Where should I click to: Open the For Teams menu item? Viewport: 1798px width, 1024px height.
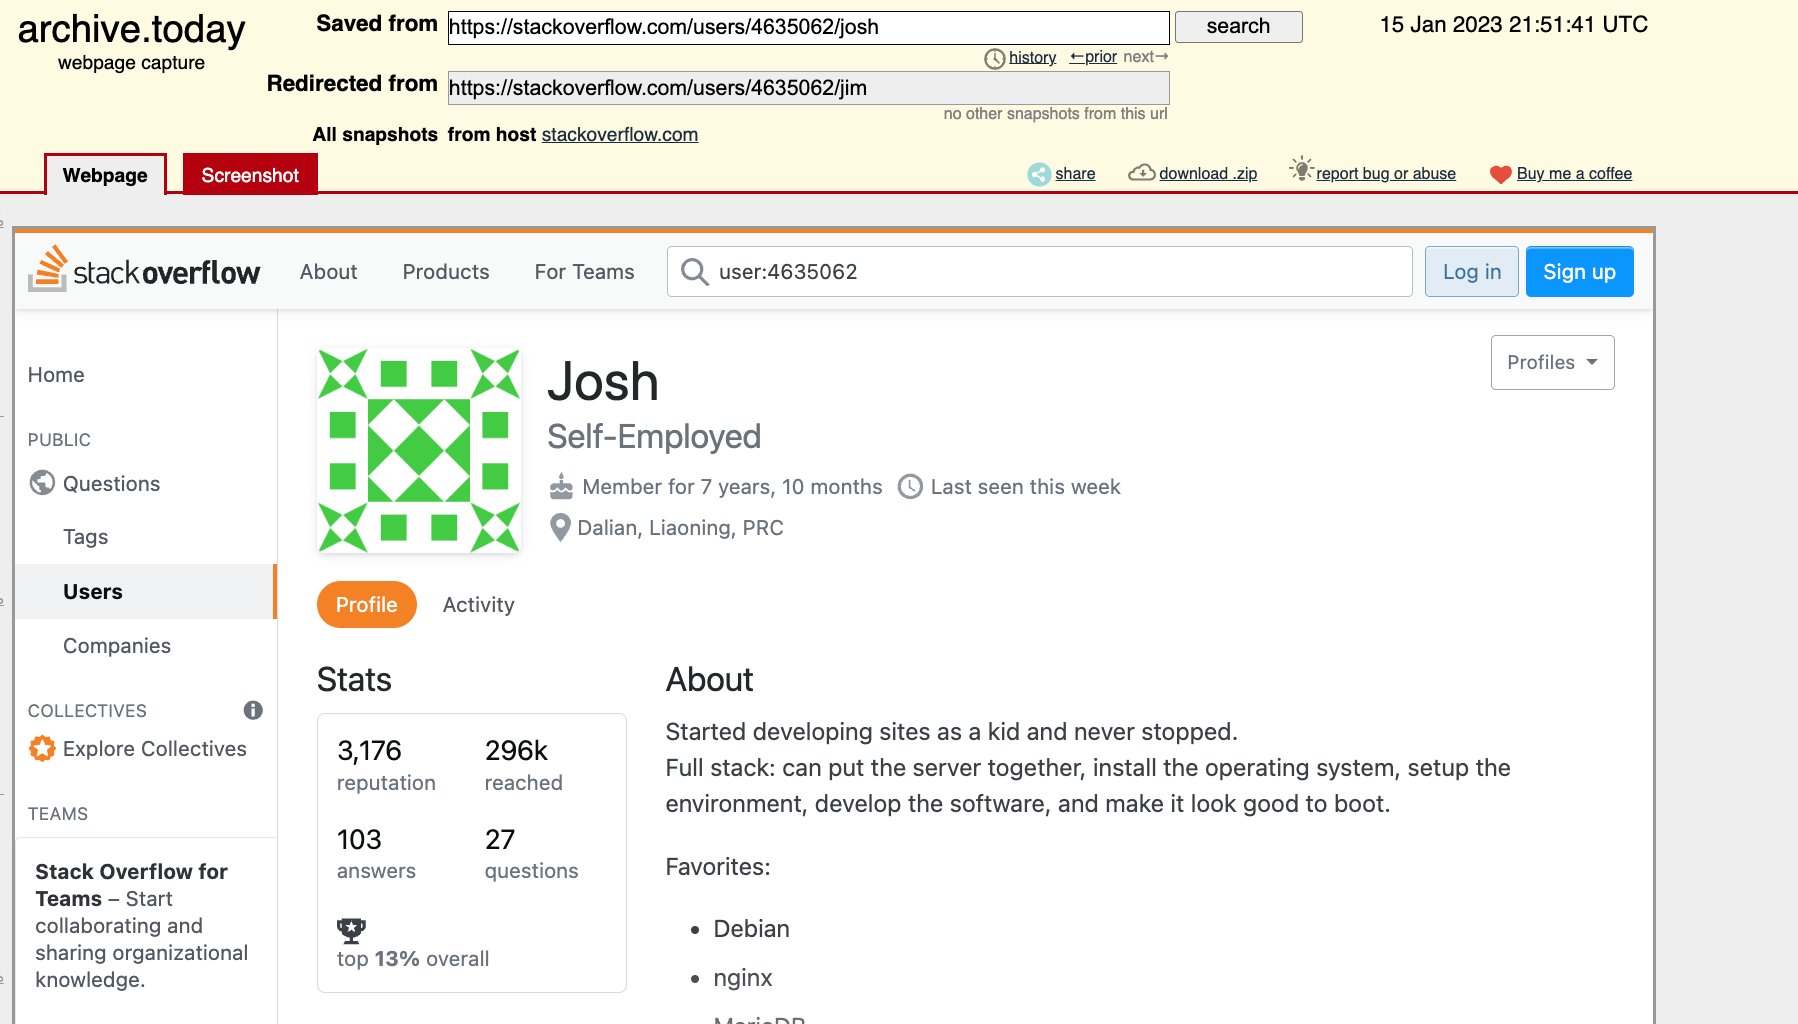(585, 272)
